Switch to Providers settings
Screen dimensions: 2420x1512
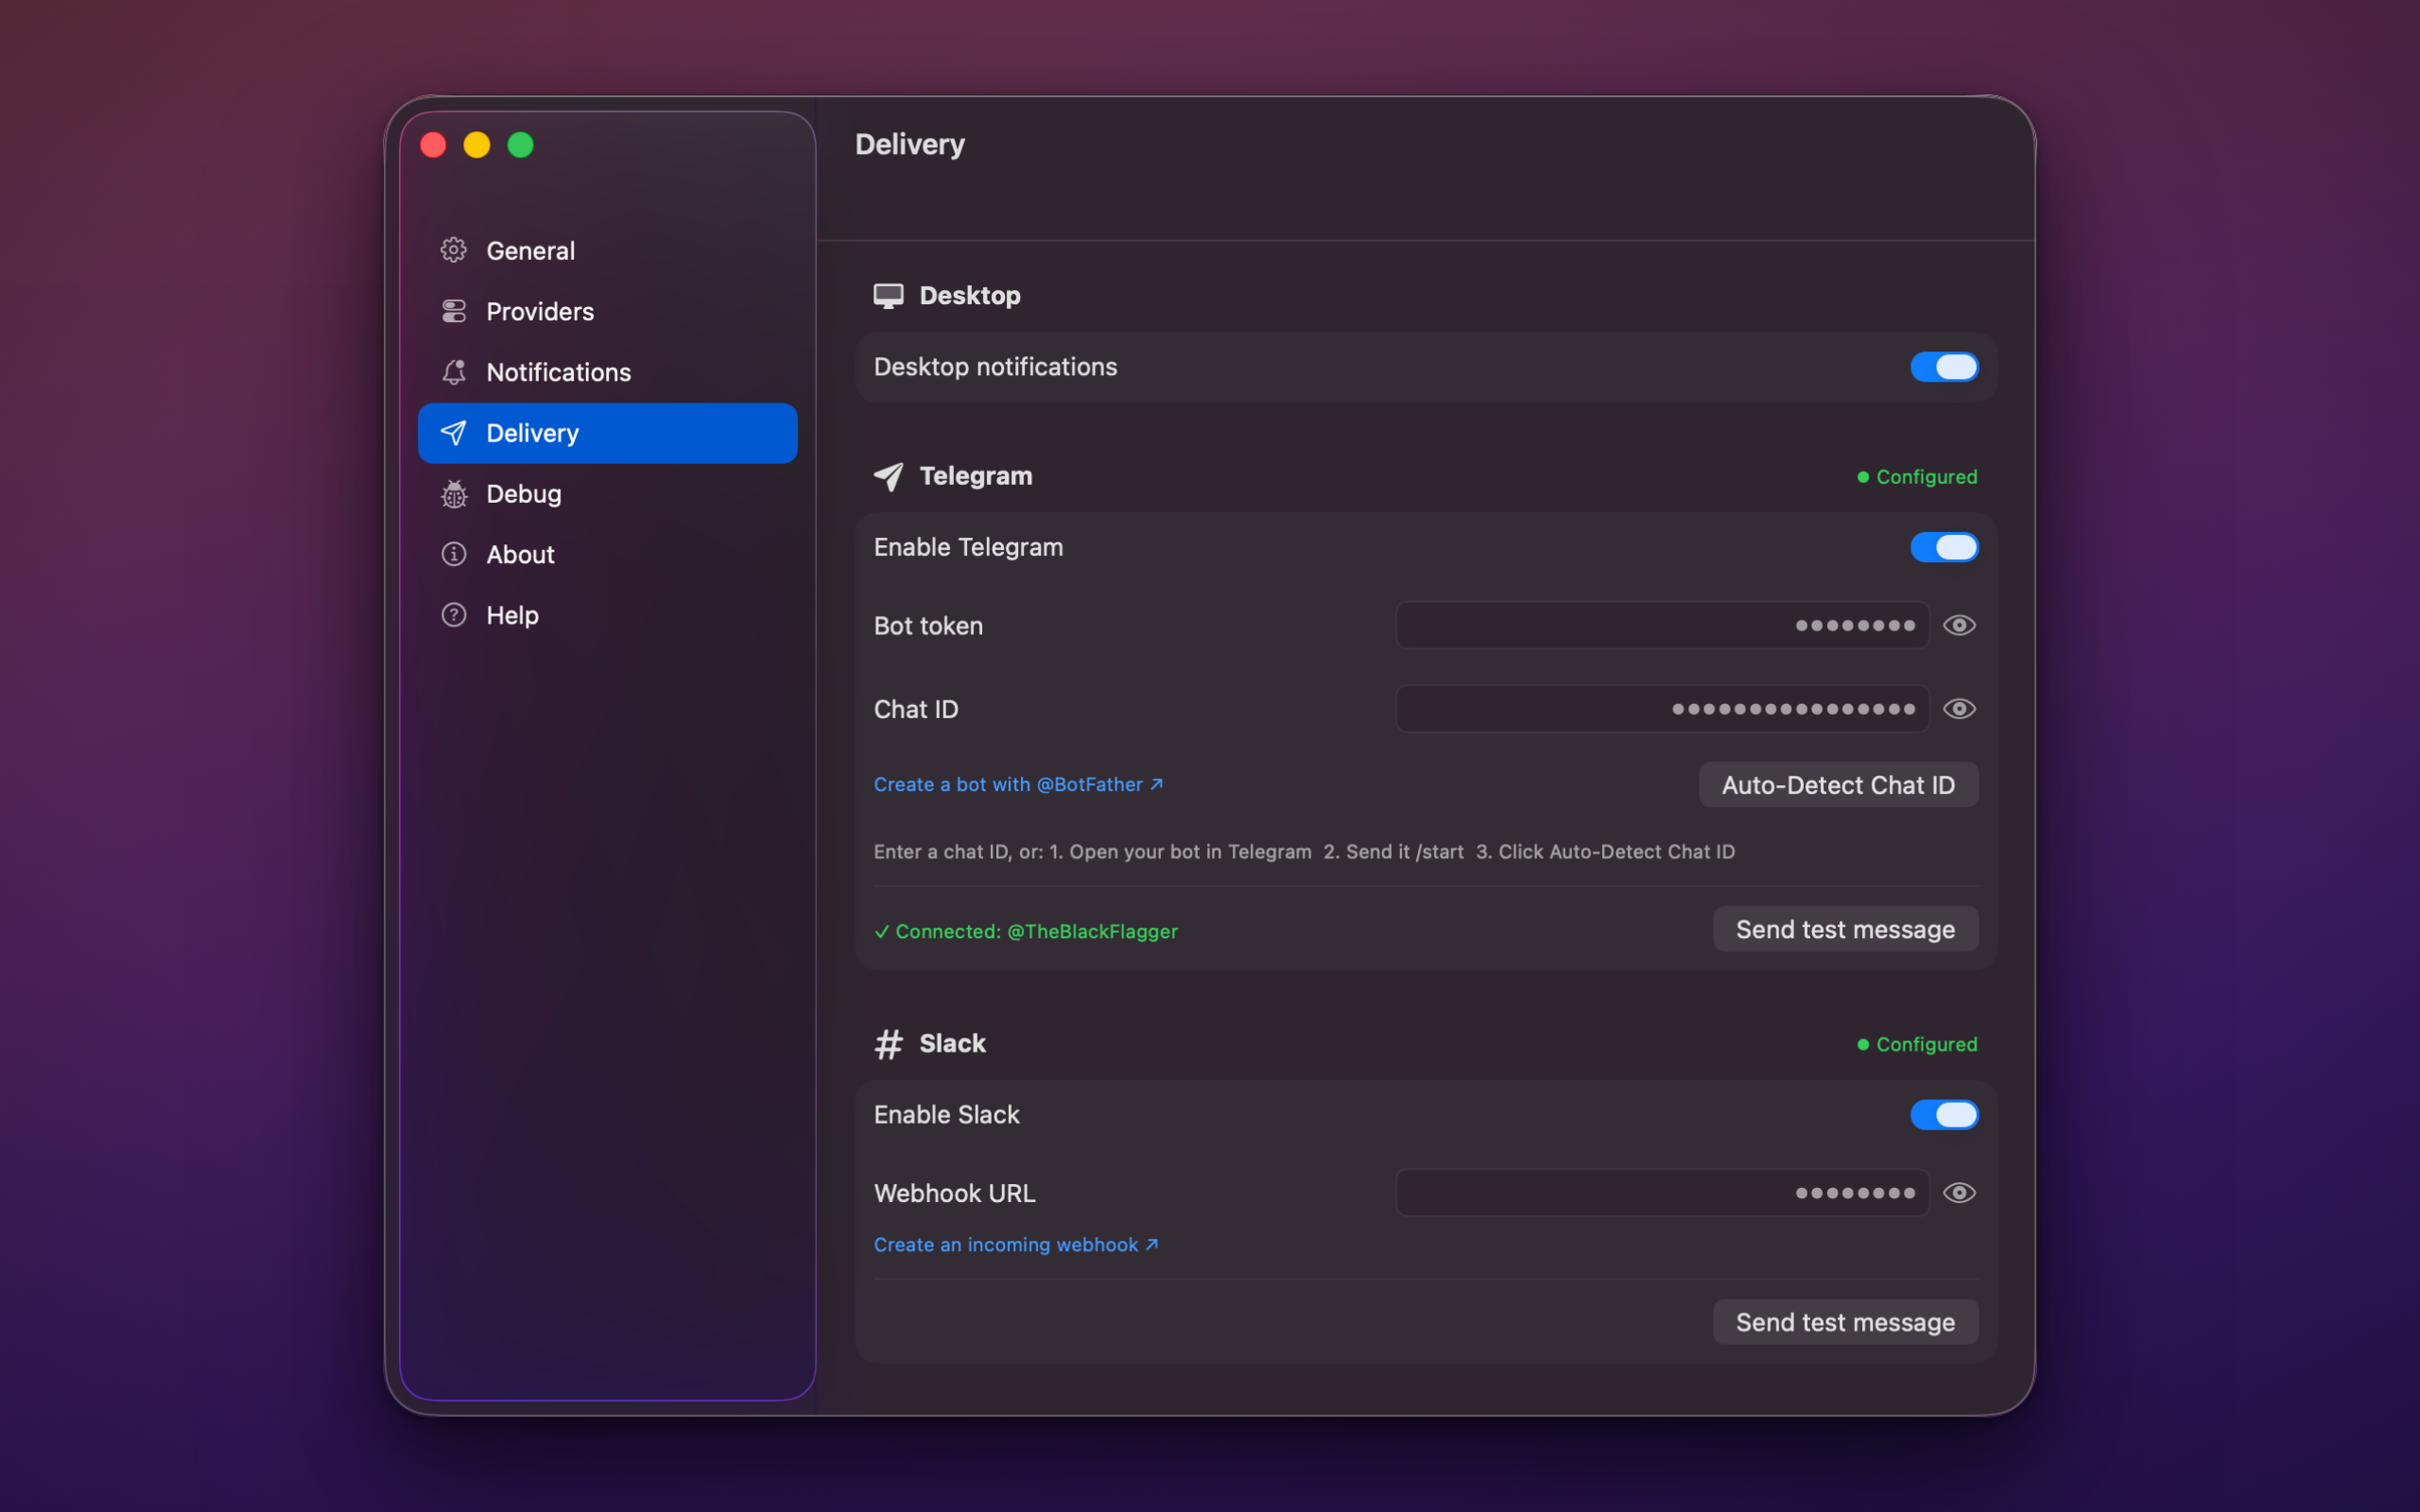tap(607, 311)
